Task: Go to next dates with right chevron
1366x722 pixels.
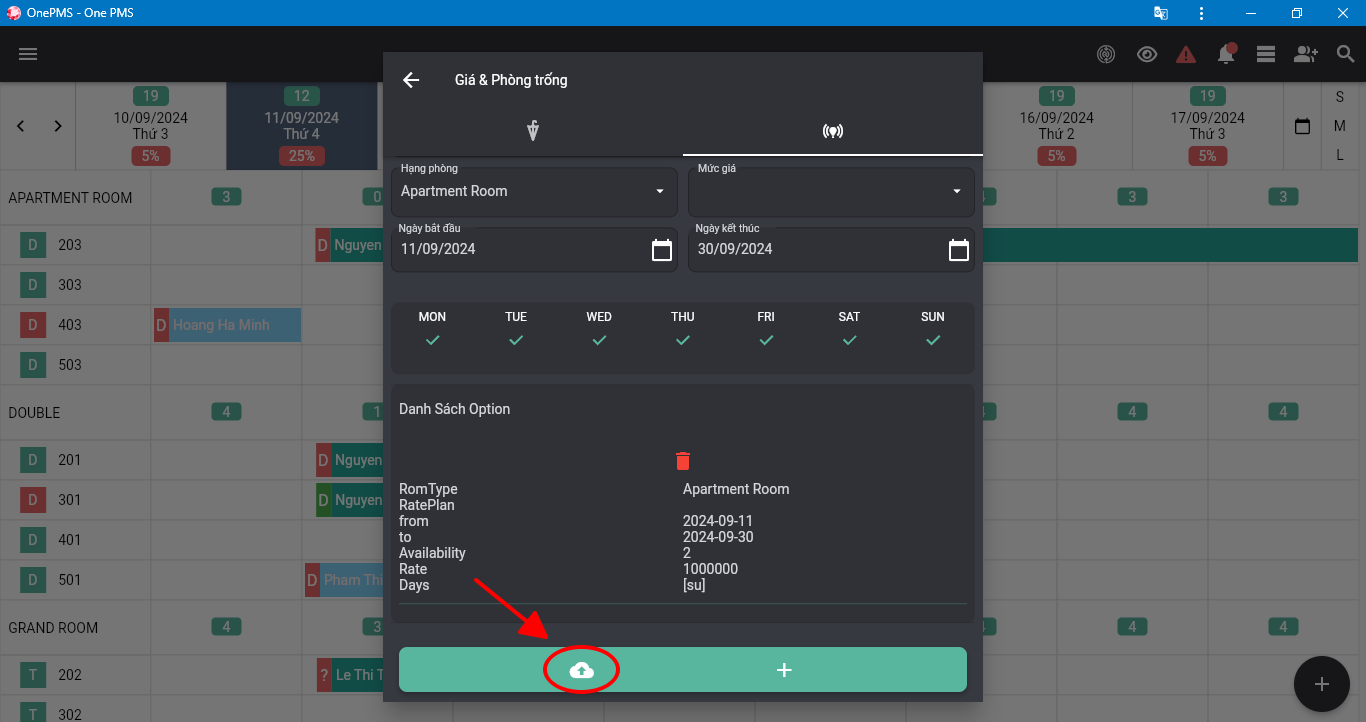Action: point(58,126)
